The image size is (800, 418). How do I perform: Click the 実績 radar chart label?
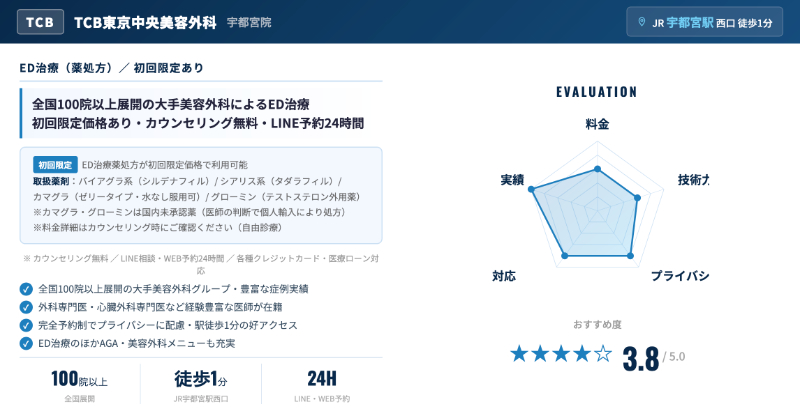pyautogui.click(x=512, y=180)
